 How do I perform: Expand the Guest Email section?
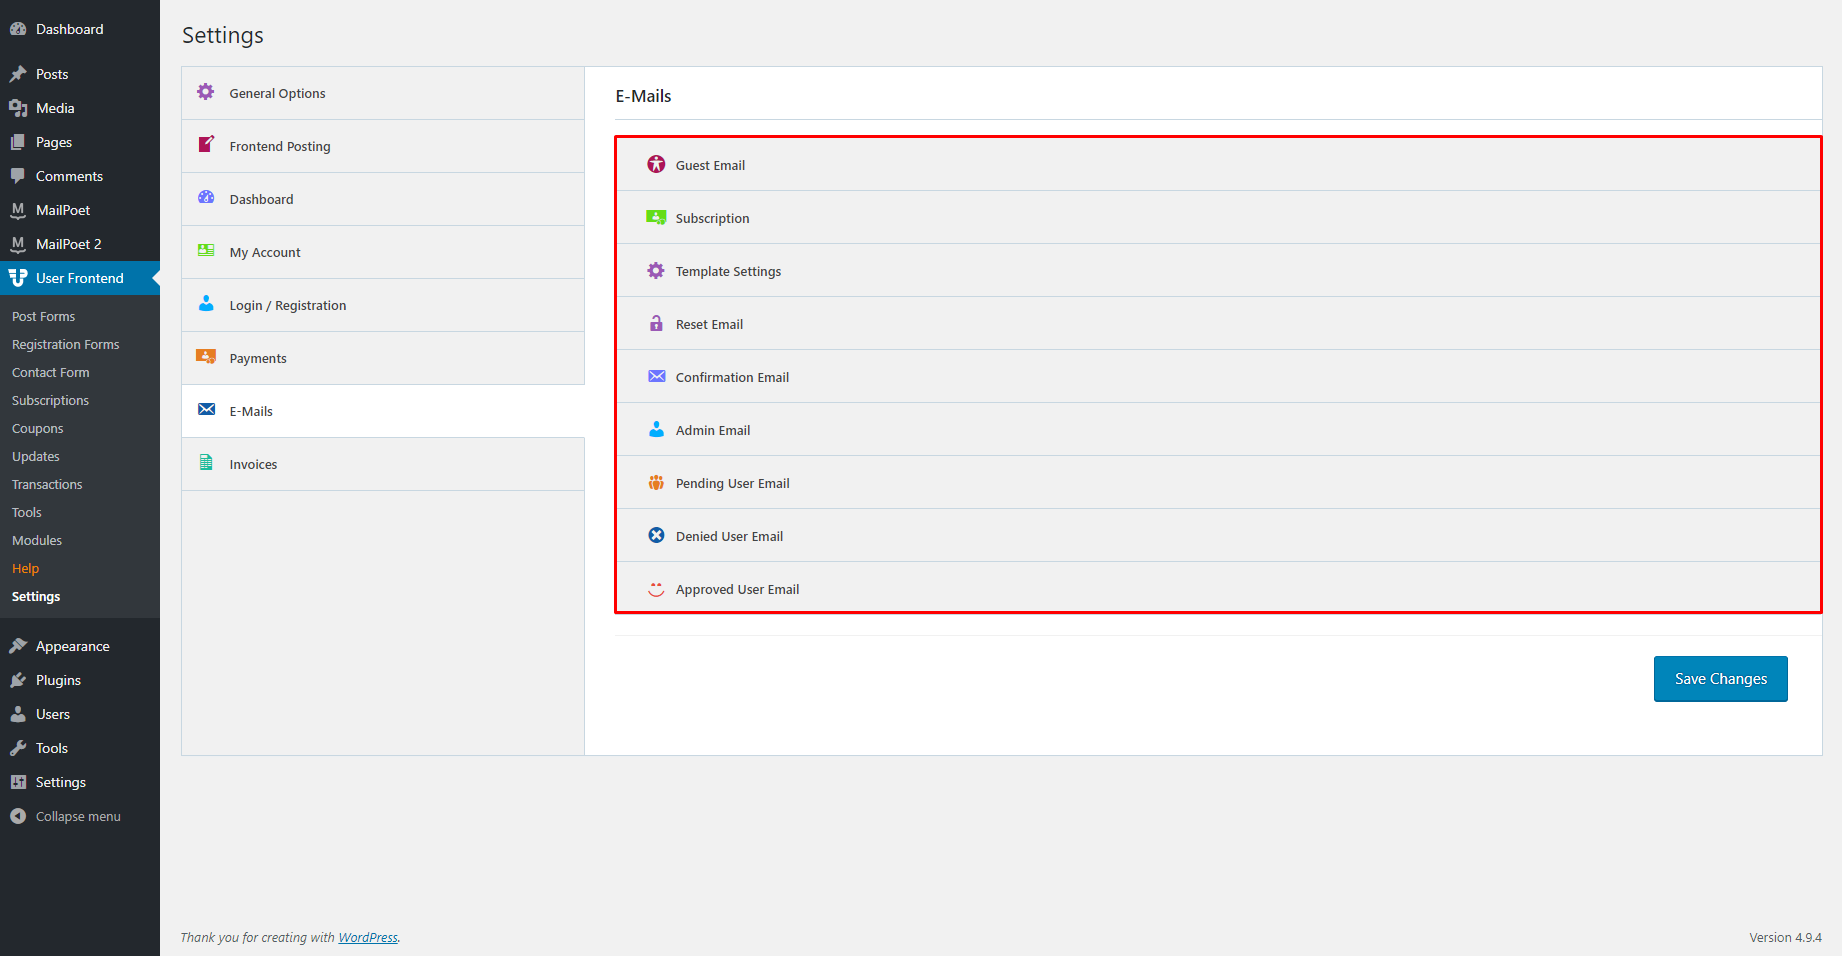(x=1218, y=165)
